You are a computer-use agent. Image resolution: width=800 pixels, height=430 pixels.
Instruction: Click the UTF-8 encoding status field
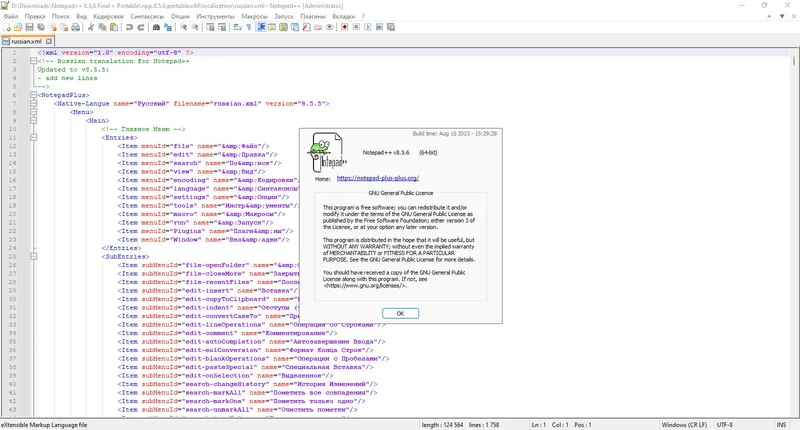724,424
